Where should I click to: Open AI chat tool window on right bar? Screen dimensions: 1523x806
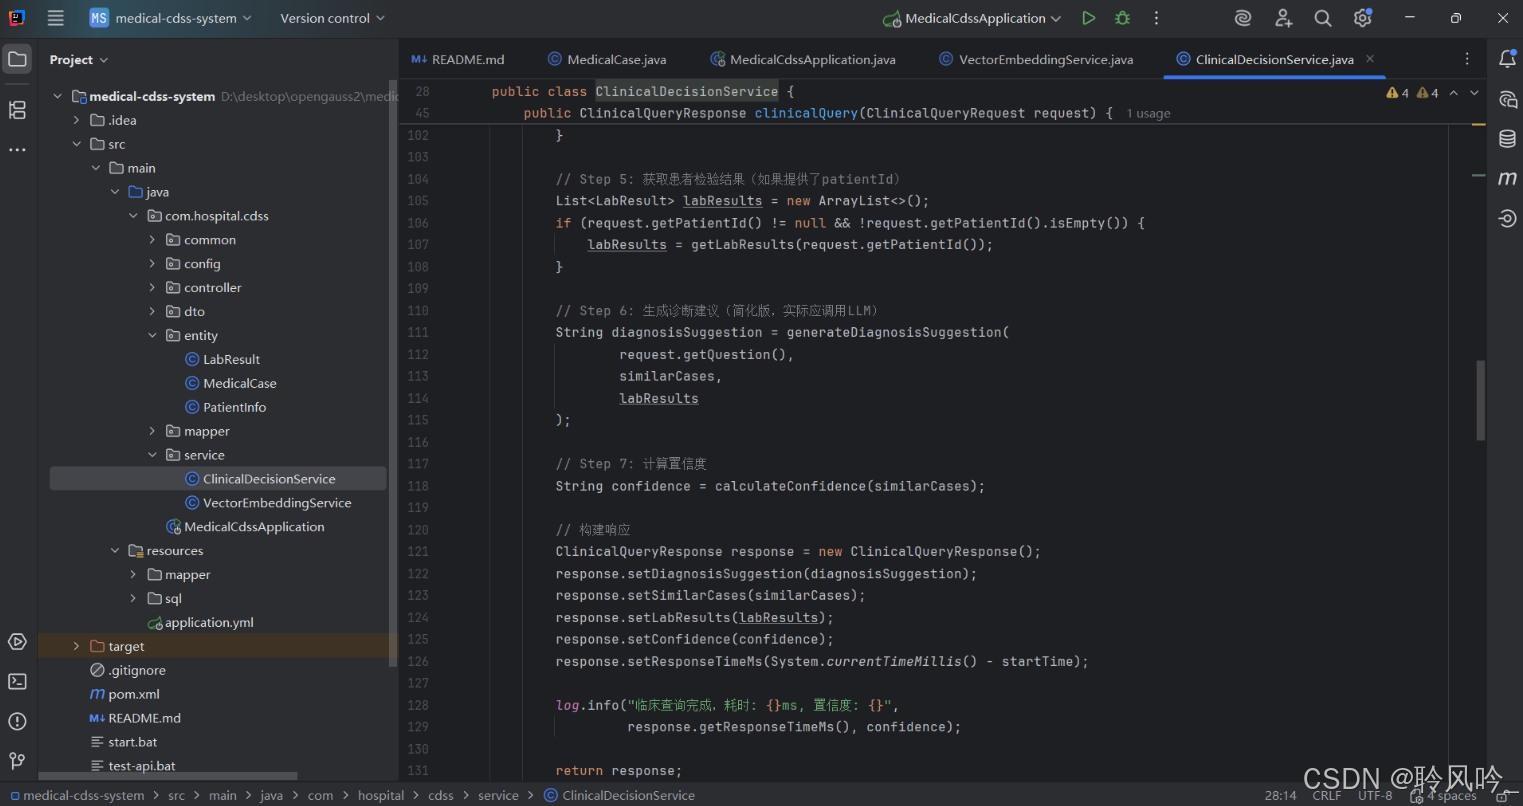click(1507, 99)
